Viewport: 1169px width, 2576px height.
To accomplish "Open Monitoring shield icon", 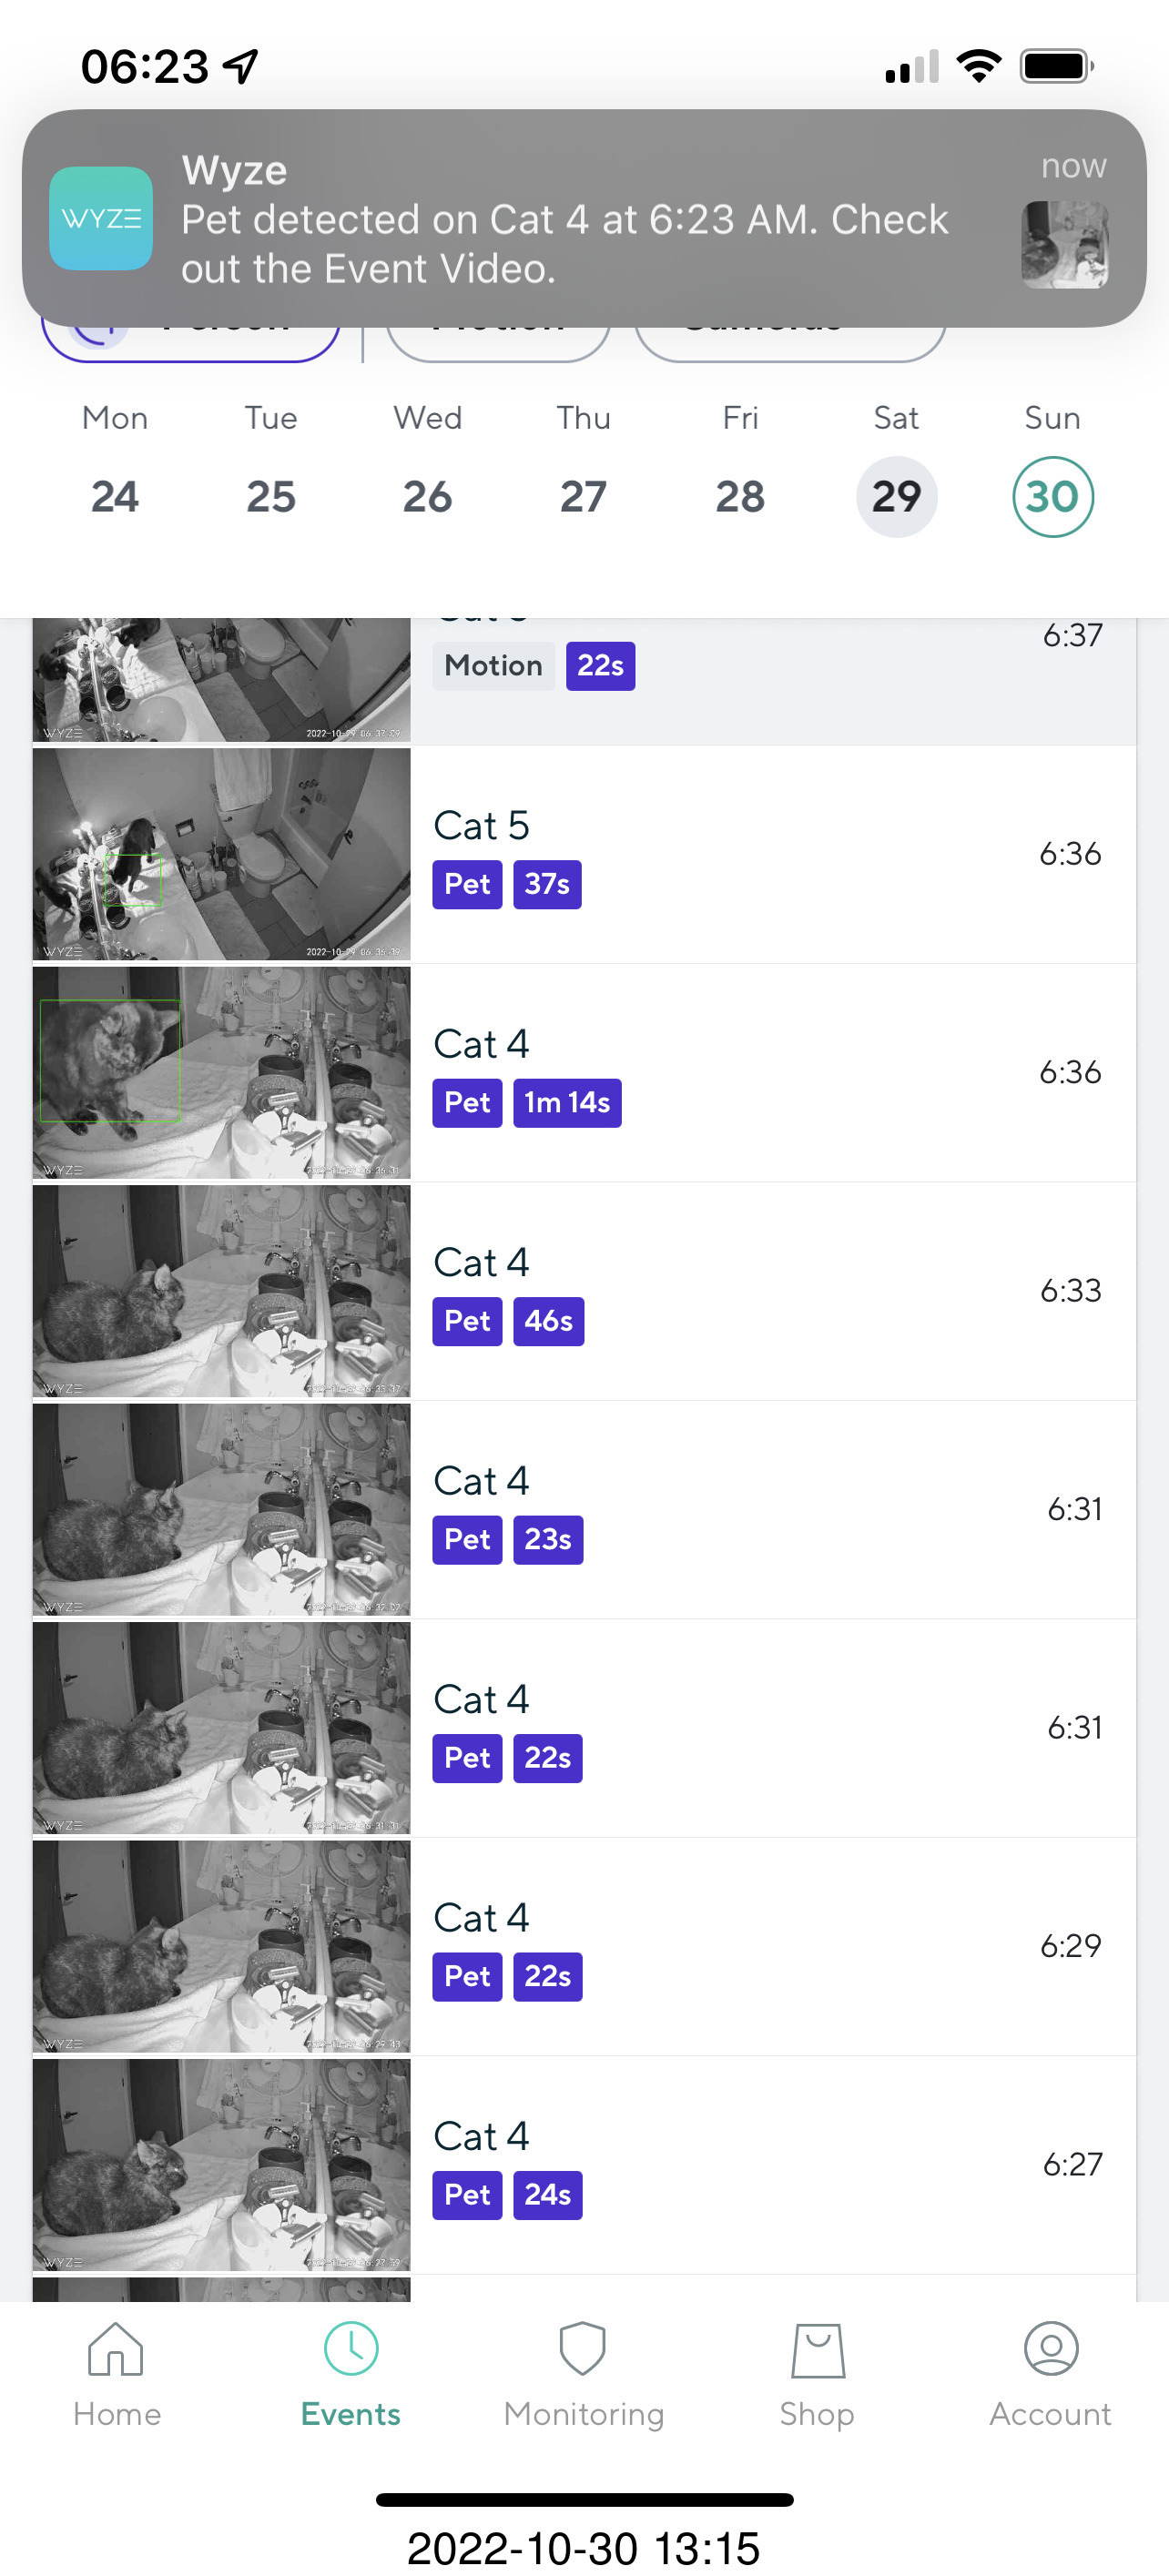I will coord(583,2348).
